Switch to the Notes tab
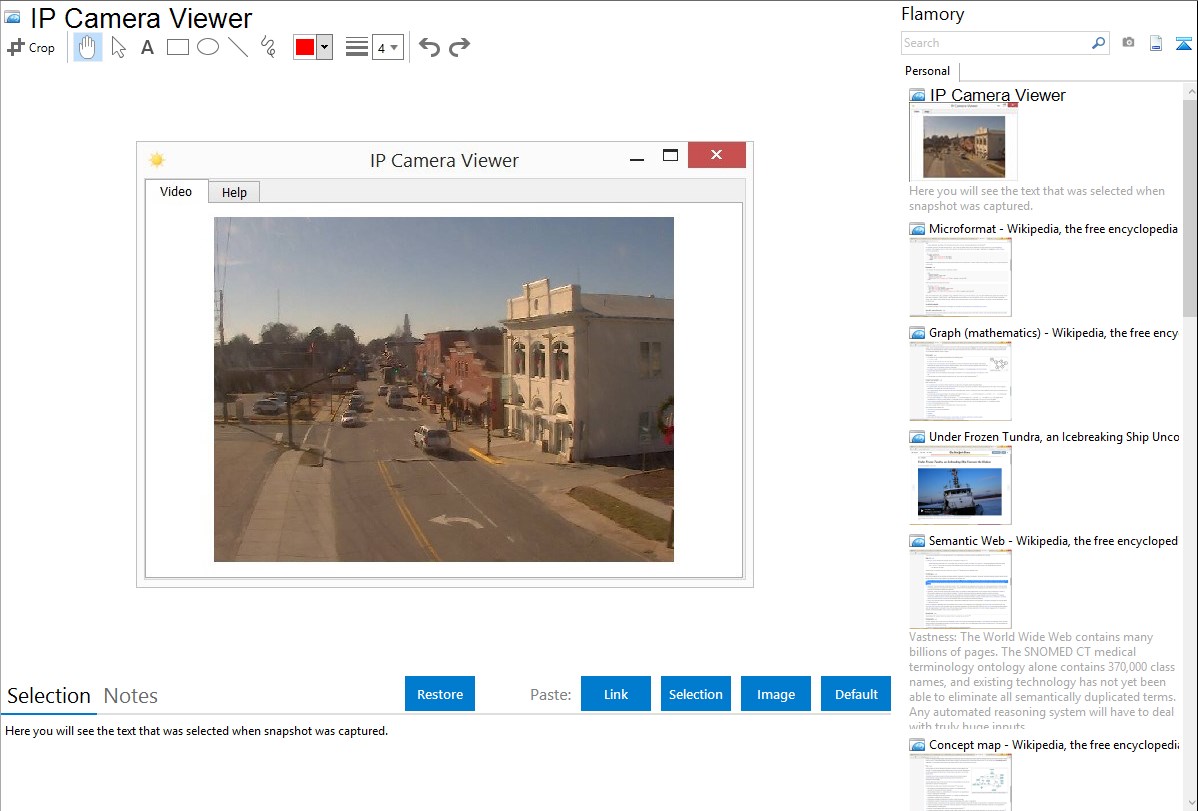 coord(131,696)
